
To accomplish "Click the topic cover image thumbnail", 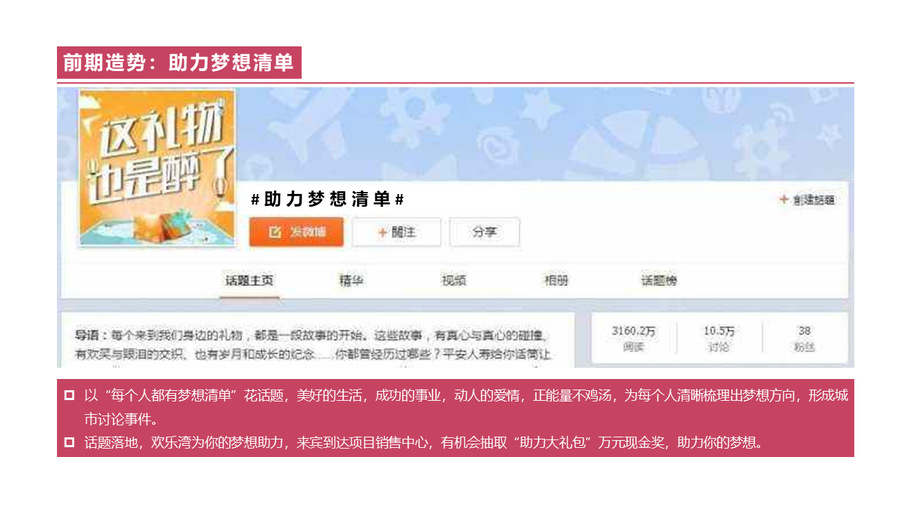I will click(x=157, y=168).
